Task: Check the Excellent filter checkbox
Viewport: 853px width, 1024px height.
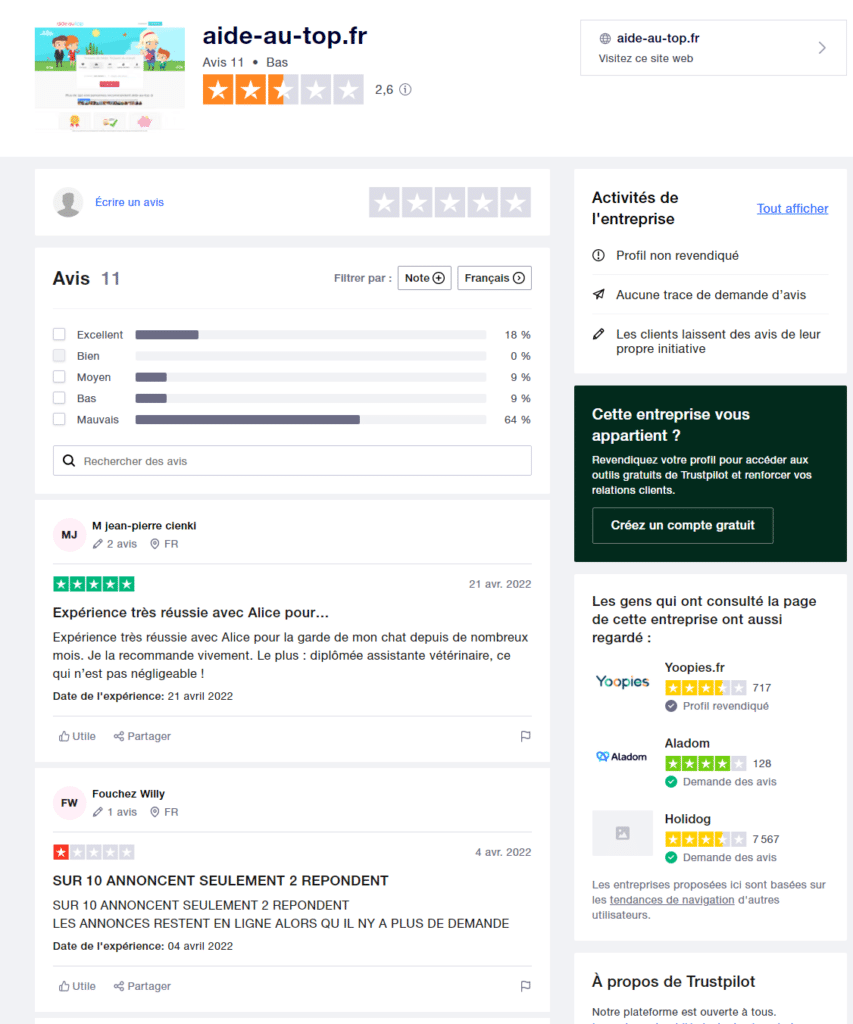Action: pyautogui.click(x=59, y=334)
